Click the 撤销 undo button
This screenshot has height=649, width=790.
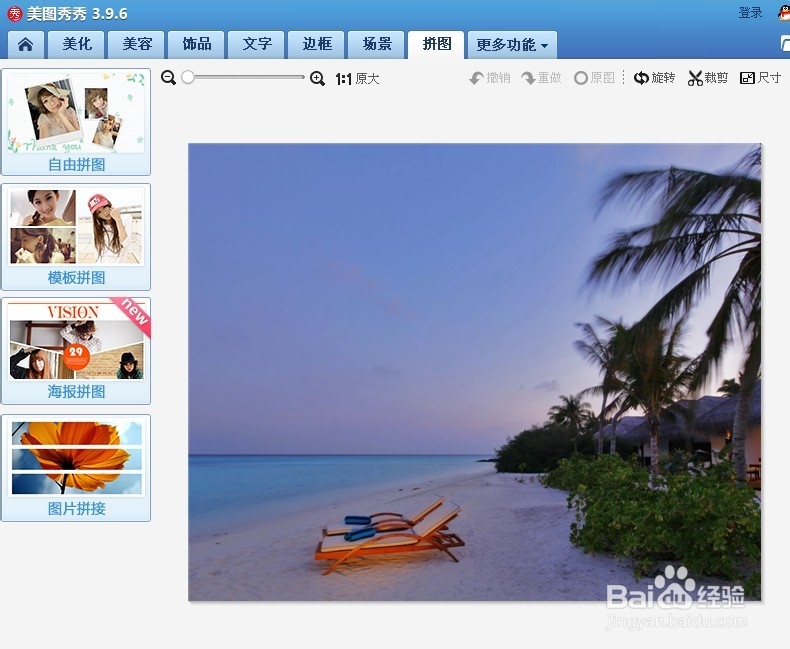click(490, 78)
